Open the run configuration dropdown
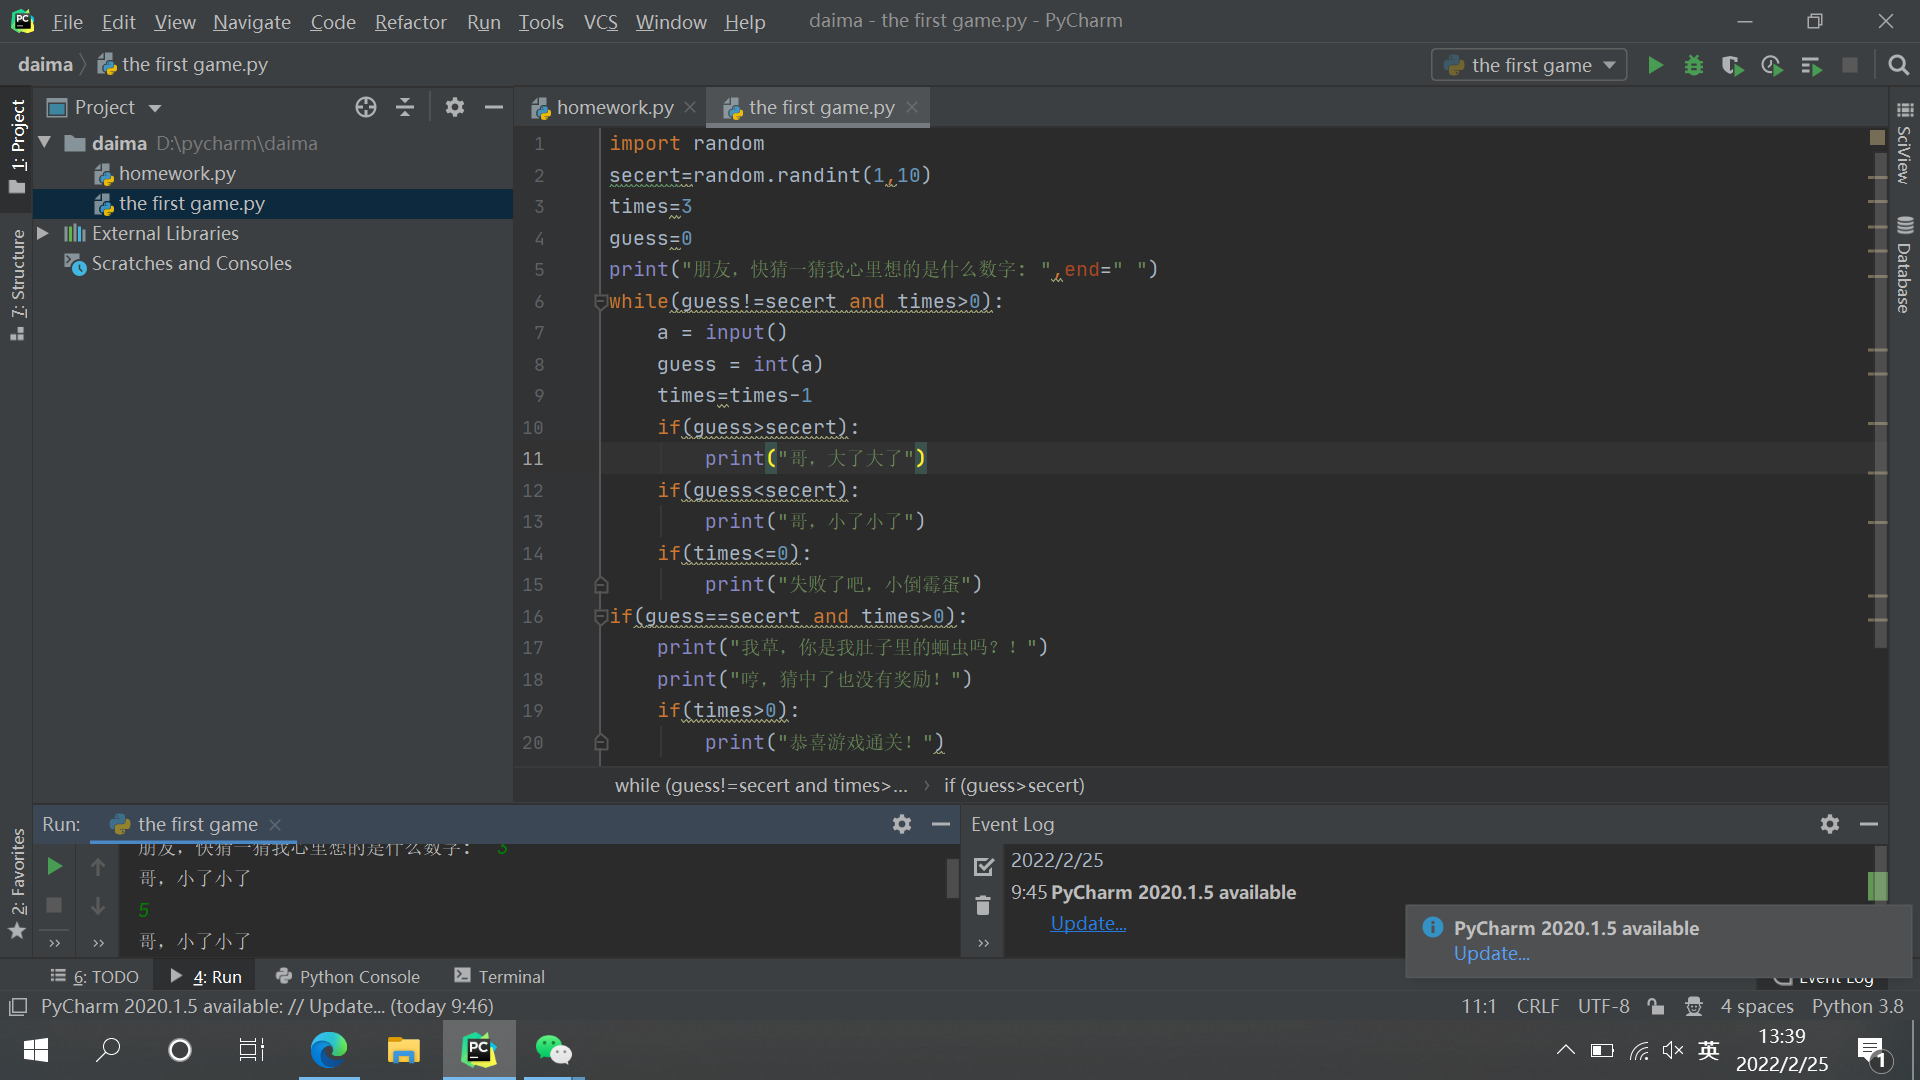The height and width of the screenshot is (1080, 1920). coord(1529,65)
